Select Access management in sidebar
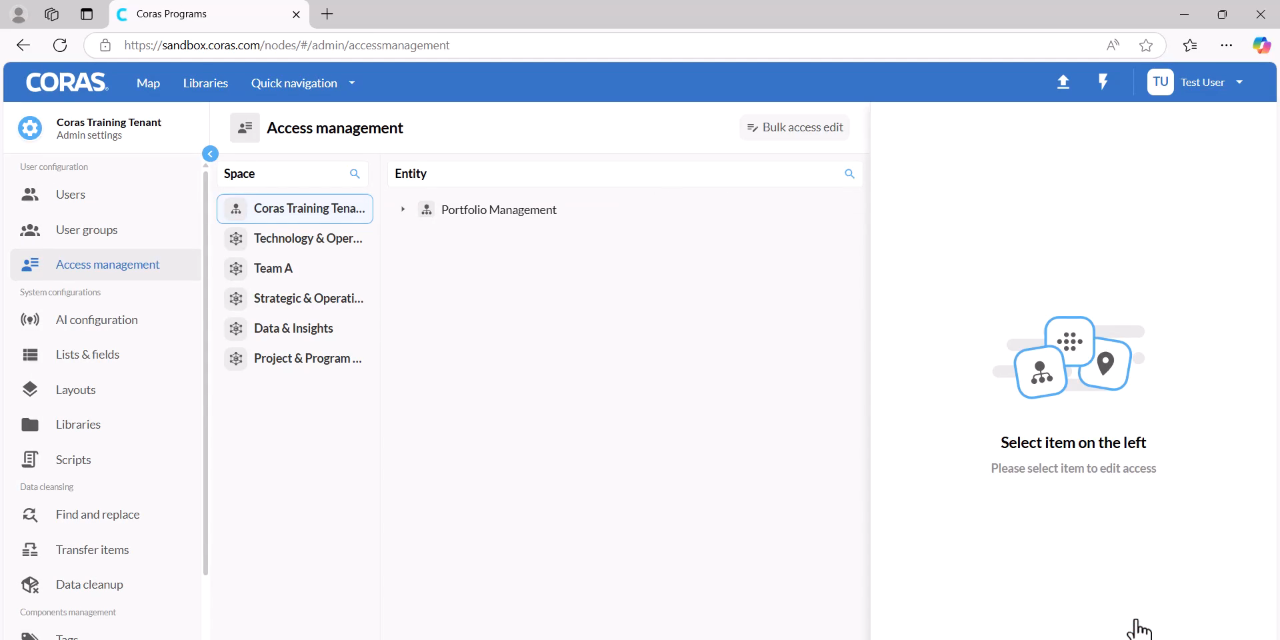Image resolution: width=1280 pixels, height=640 pixels. click(106, 265)
